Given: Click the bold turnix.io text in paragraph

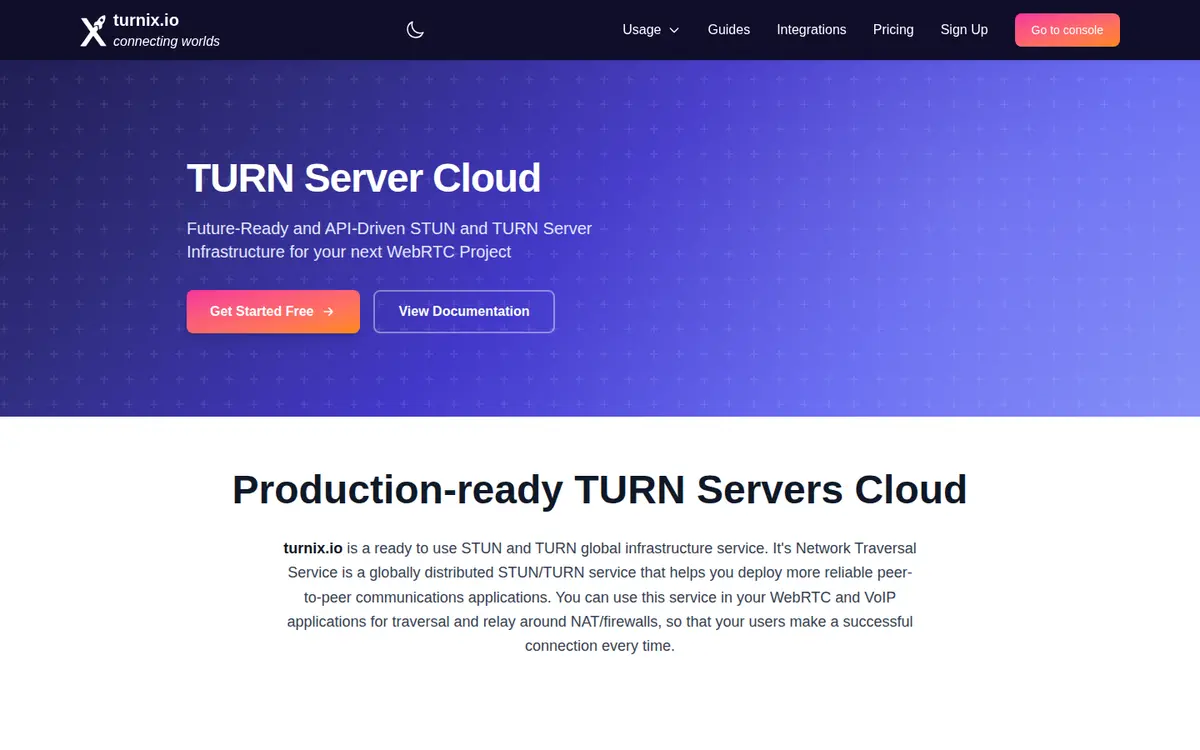Looking at the screenshot, I should click(x=313, y=548).
